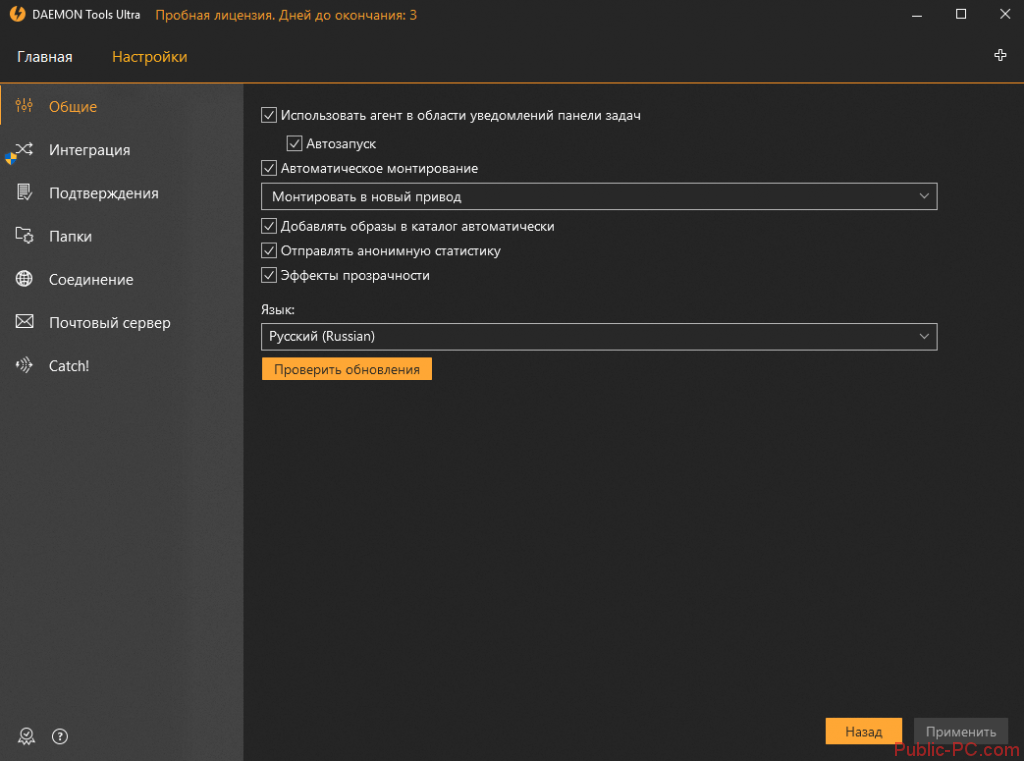Switch to the Главная tab

point(45,57)
